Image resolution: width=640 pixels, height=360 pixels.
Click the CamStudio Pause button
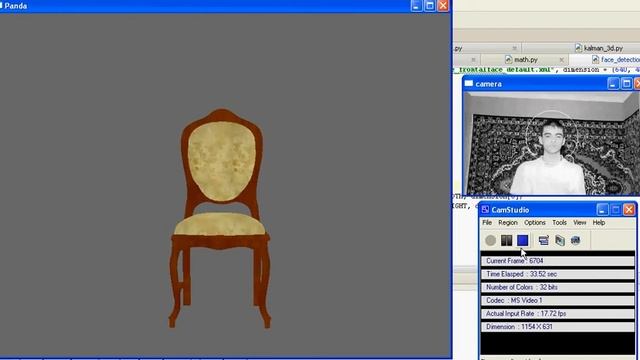(x=507, y=240)
